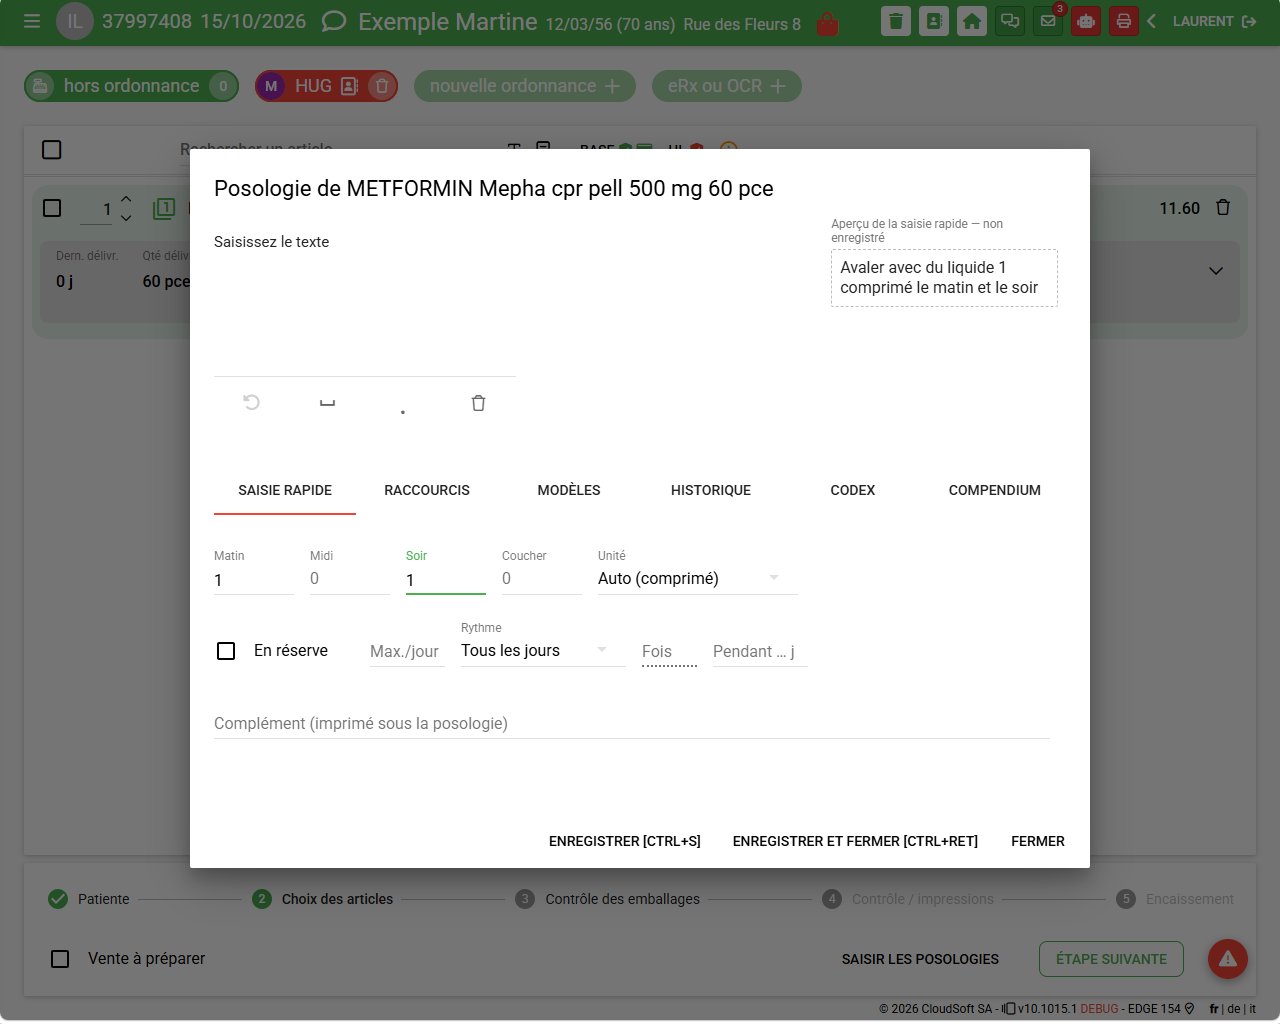Click the trash icon in top header
This screenshot has height=1024, width=1280.
tap(896, 21)
